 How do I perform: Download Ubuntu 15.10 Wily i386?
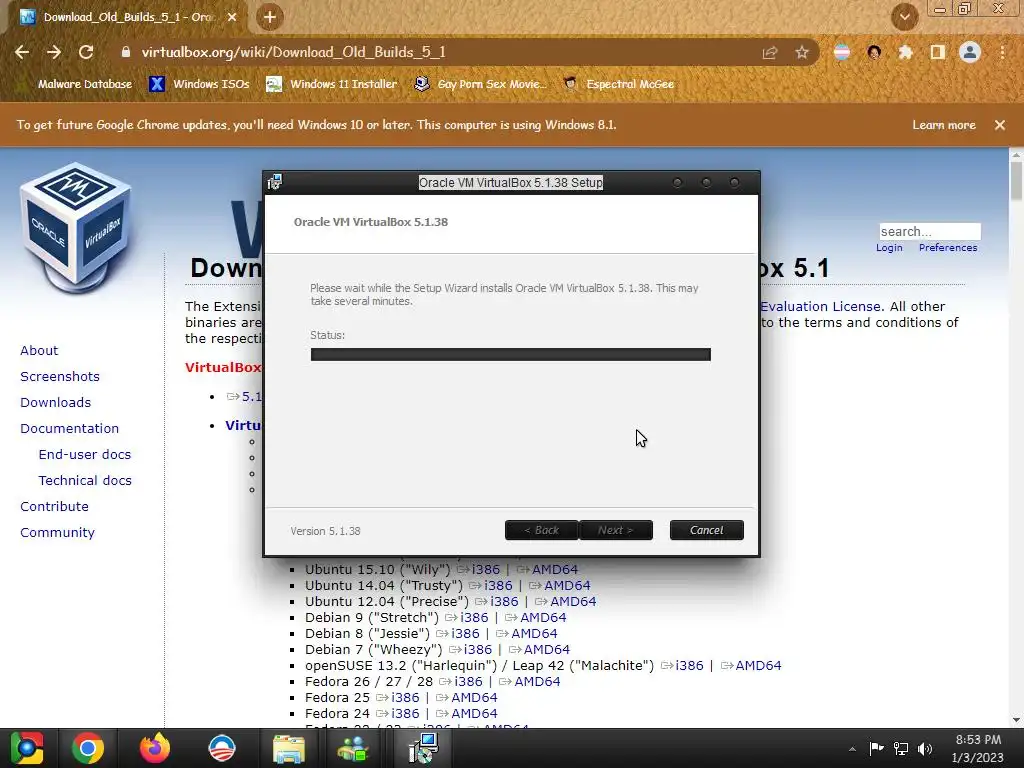click(x=485, y=569)
